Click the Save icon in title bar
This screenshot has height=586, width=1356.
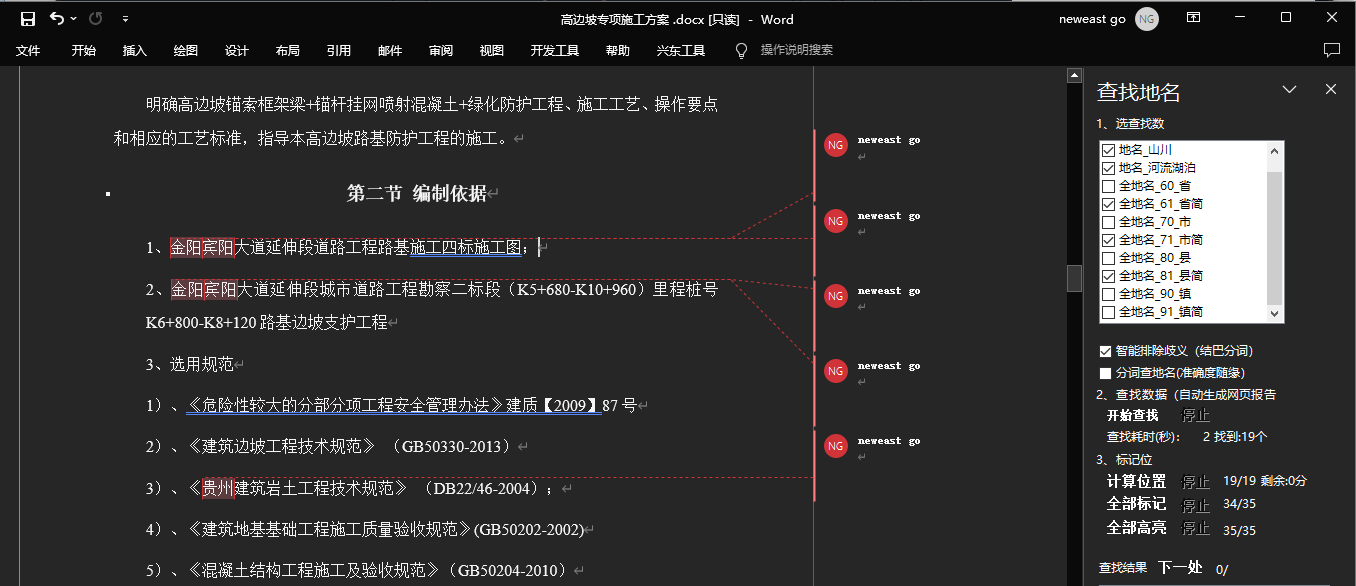click(28, 19)
